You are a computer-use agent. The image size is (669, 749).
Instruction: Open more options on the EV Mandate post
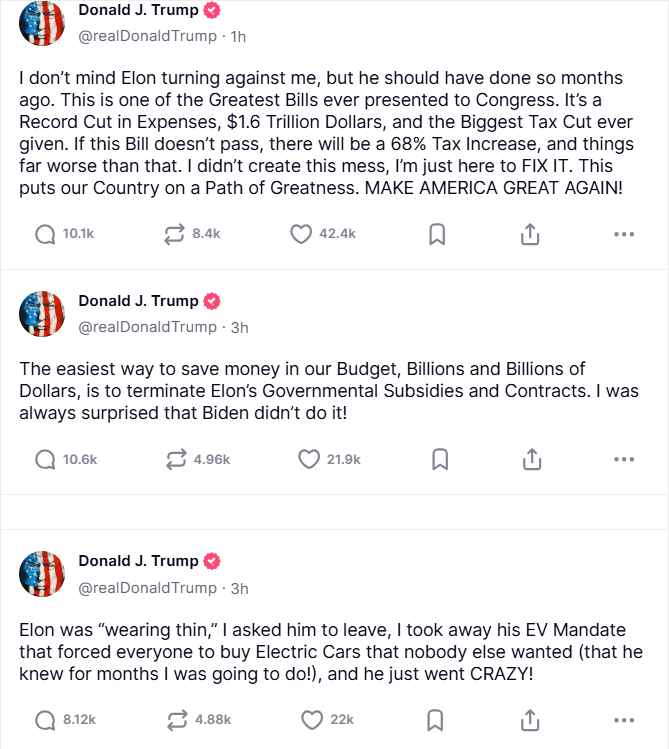(x=624, y=720)
